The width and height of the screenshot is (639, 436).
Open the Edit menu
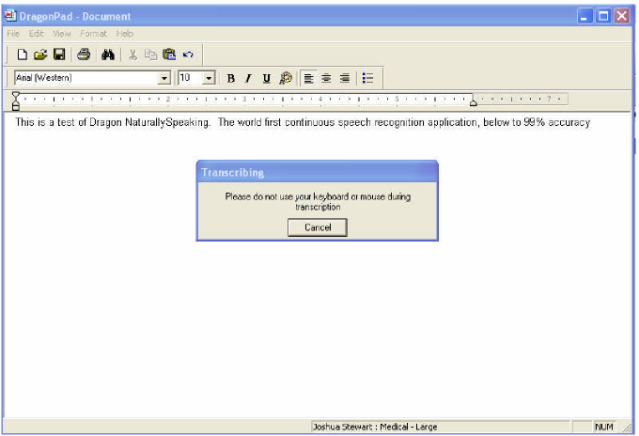coord(36,34)
